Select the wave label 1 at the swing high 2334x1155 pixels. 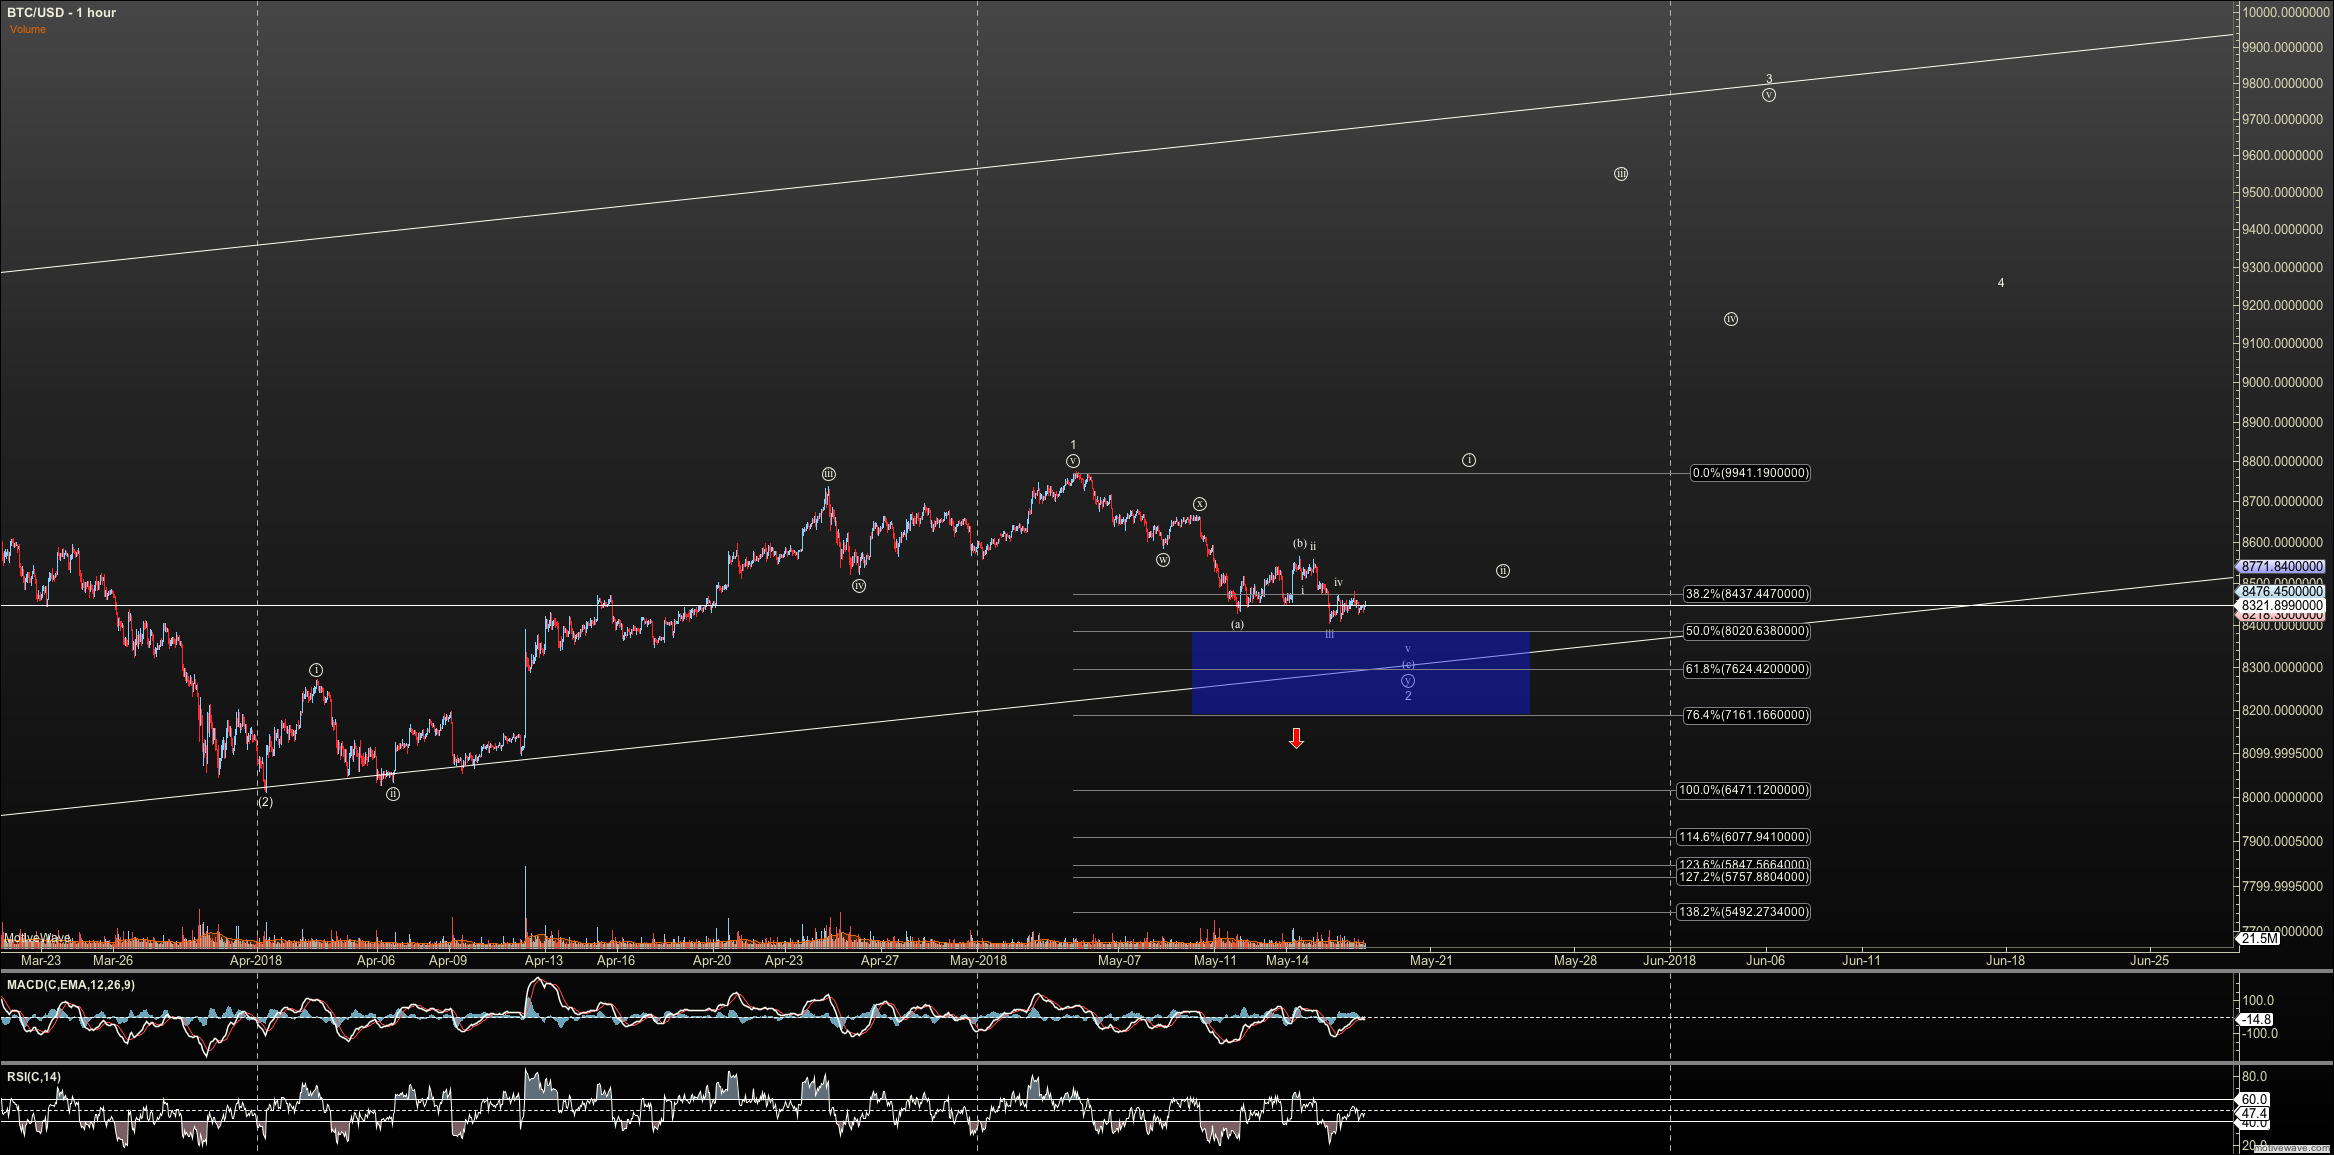tap(1073, 442)
